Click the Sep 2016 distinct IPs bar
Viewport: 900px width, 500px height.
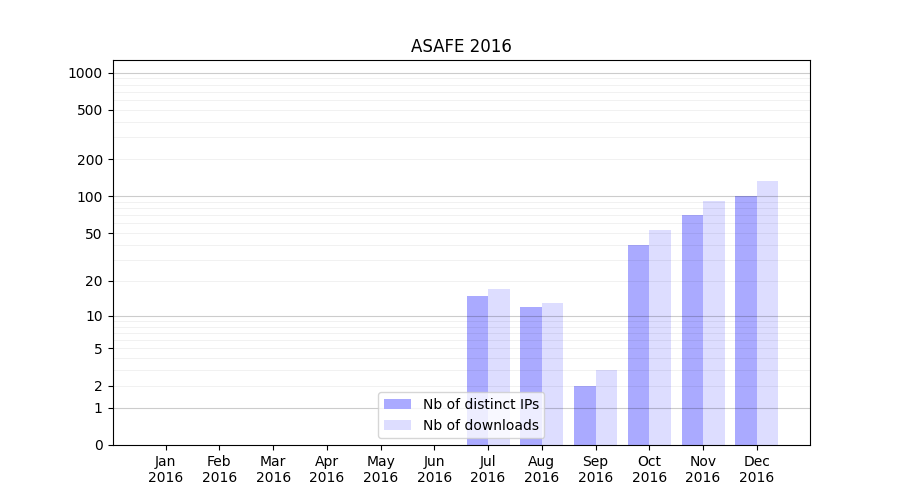[585, 415]
